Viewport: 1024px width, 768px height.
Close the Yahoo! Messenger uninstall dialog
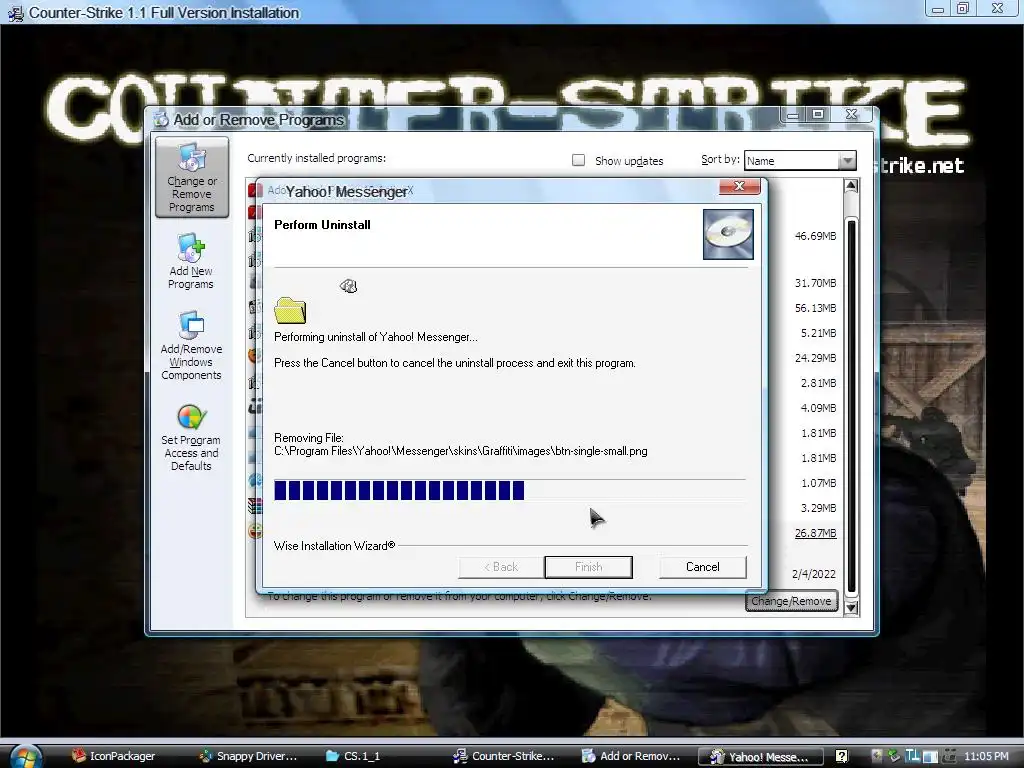click(x=739, y=186)
